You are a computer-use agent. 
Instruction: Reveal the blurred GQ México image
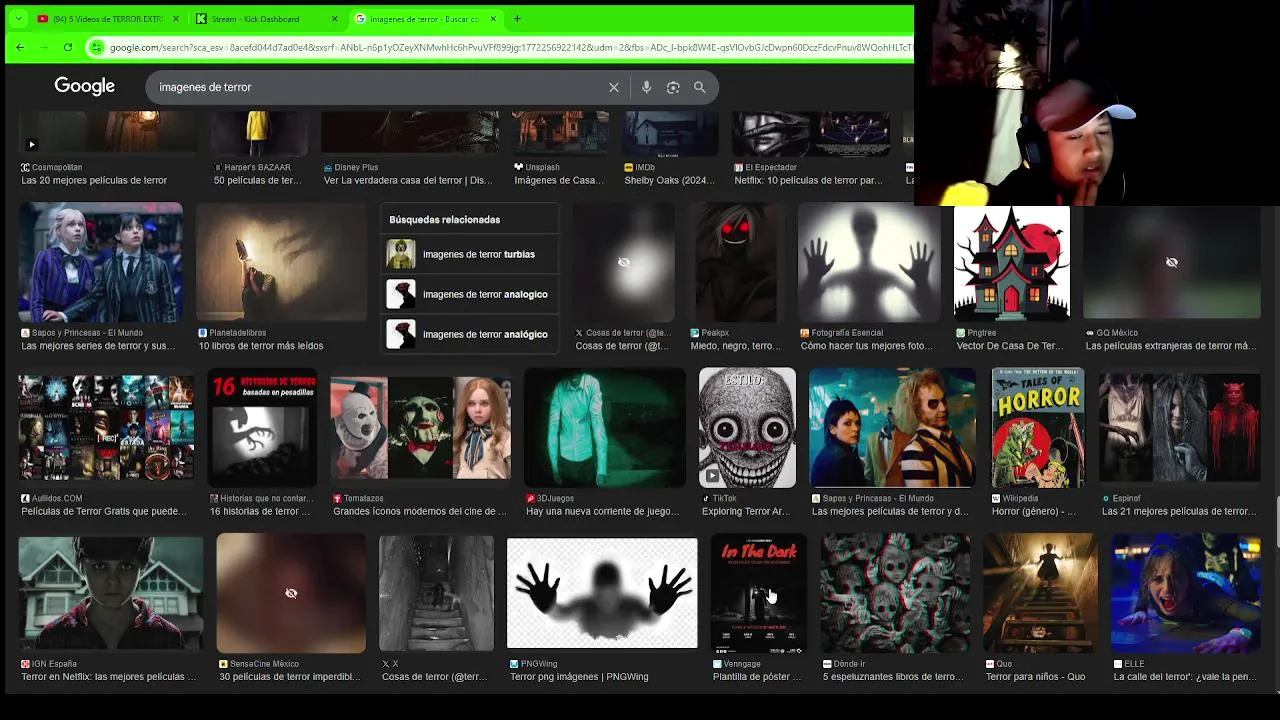[1172, 262]
